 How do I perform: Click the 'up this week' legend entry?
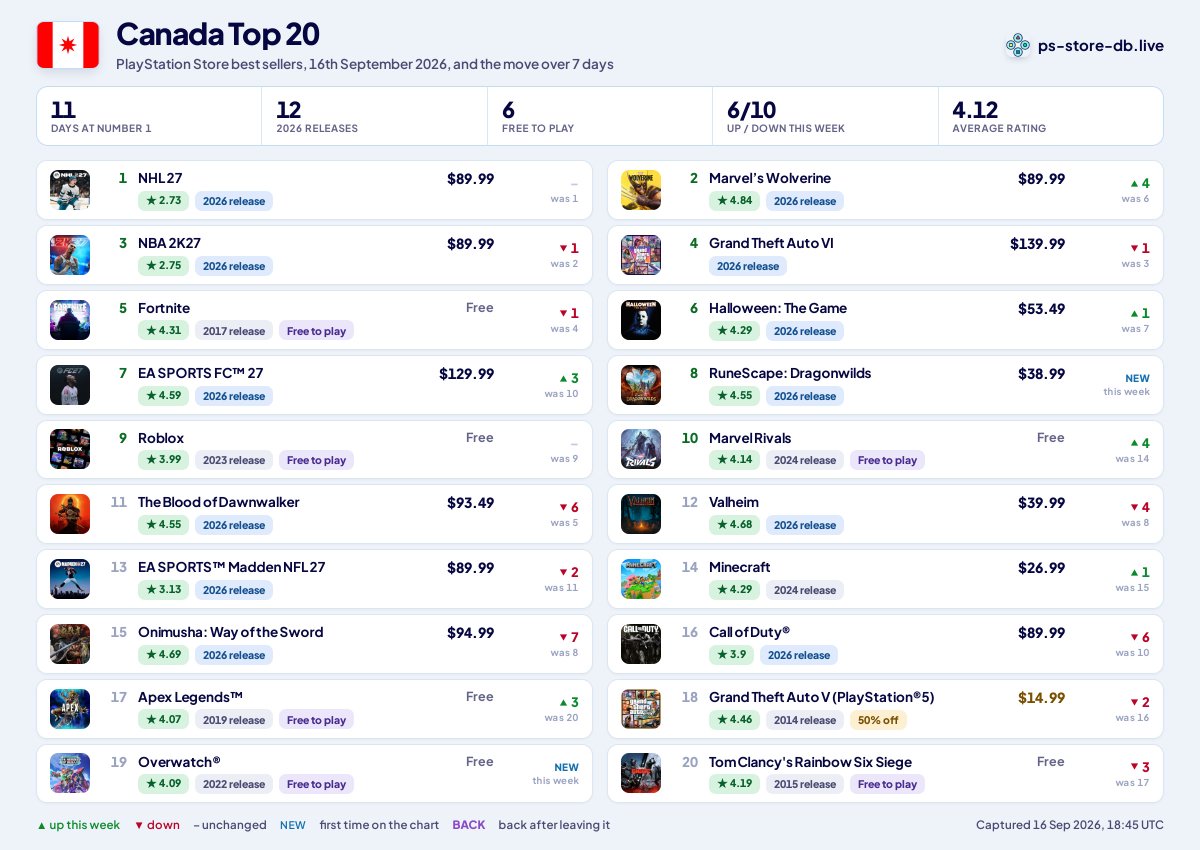click(x=78, y=825)
